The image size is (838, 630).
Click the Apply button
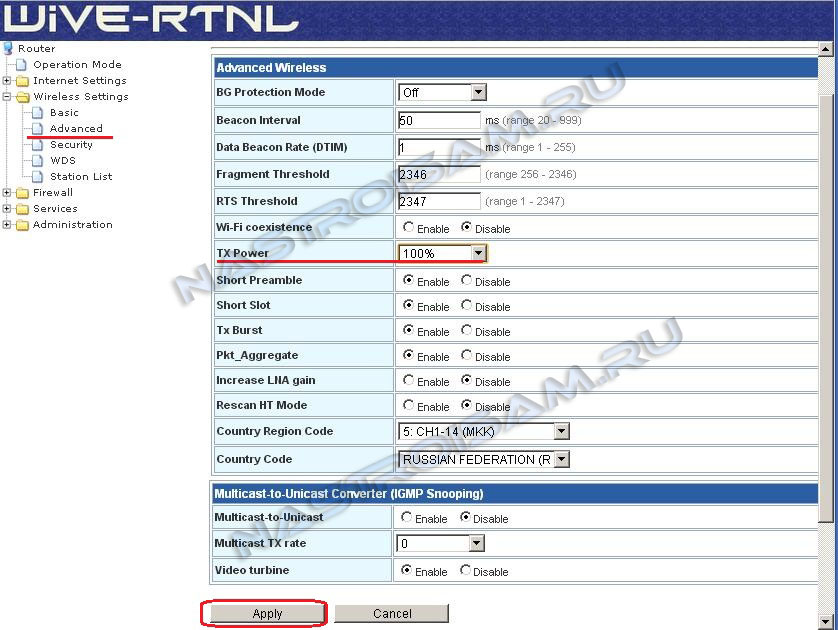267,614
